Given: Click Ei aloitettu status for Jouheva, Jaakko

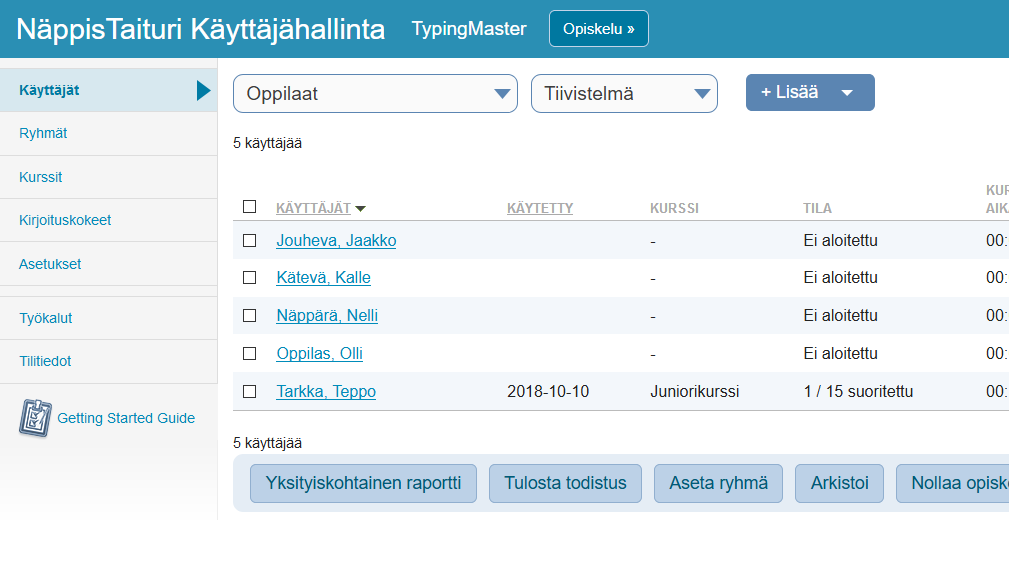Looking at the screenshot, I should point(840,241).
